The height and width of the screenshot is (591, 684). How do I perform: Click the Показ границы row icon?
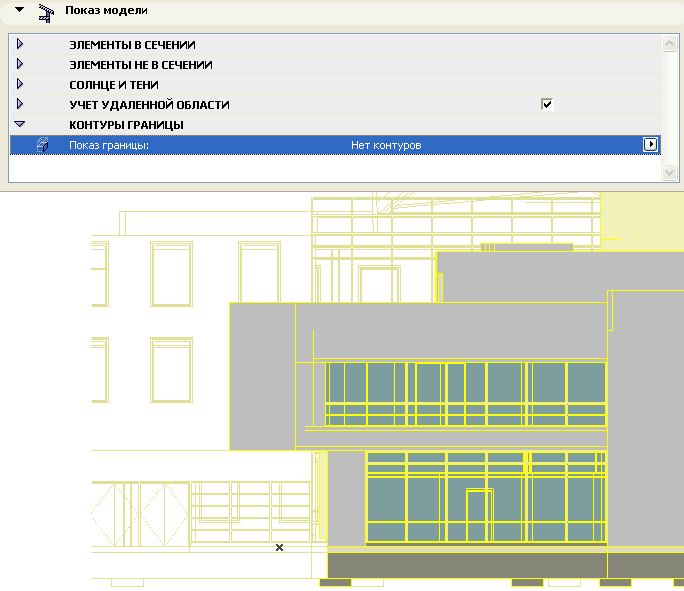click(x=42, y=145)
